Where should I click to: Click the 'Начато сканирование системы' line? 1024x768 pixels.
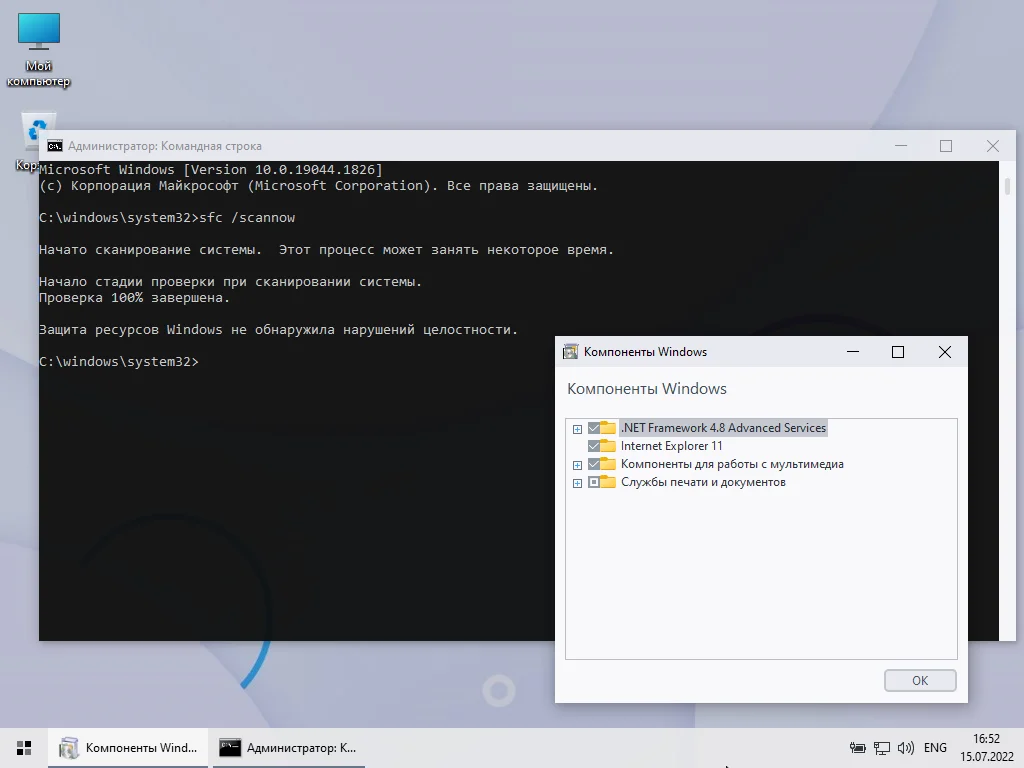click(x=327, y=249)
